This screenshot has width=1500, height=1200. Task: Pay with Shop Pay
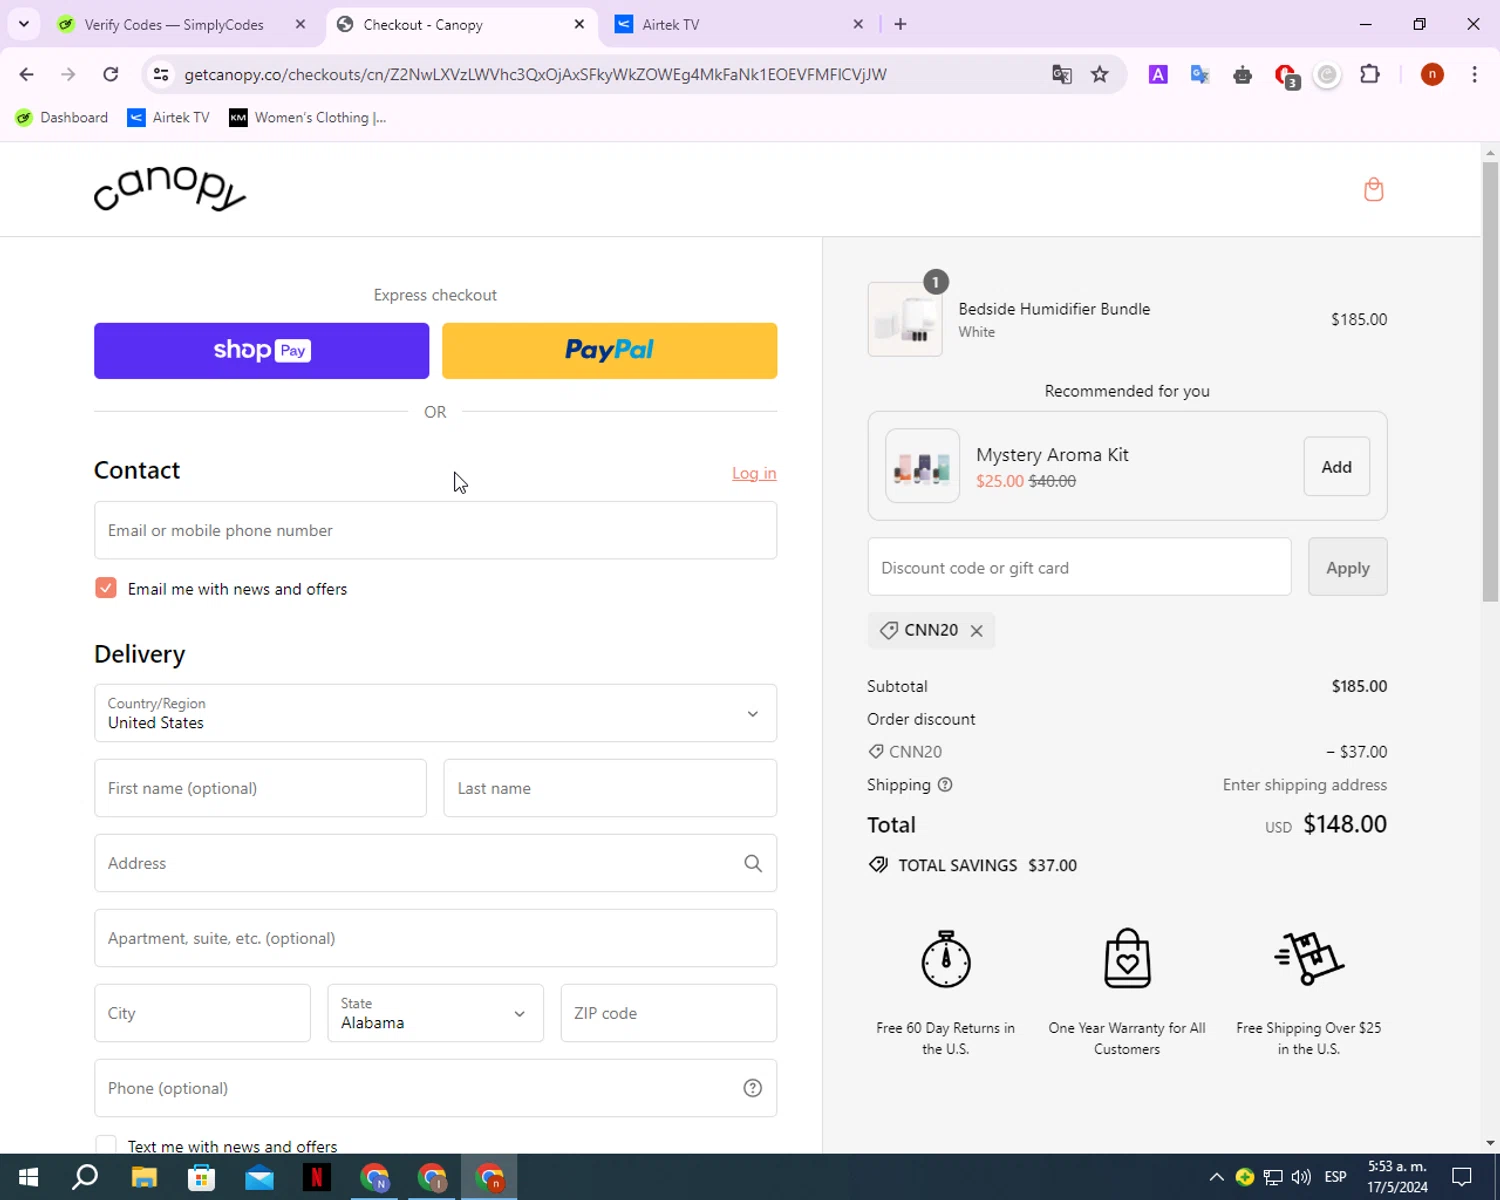[261, 350]
